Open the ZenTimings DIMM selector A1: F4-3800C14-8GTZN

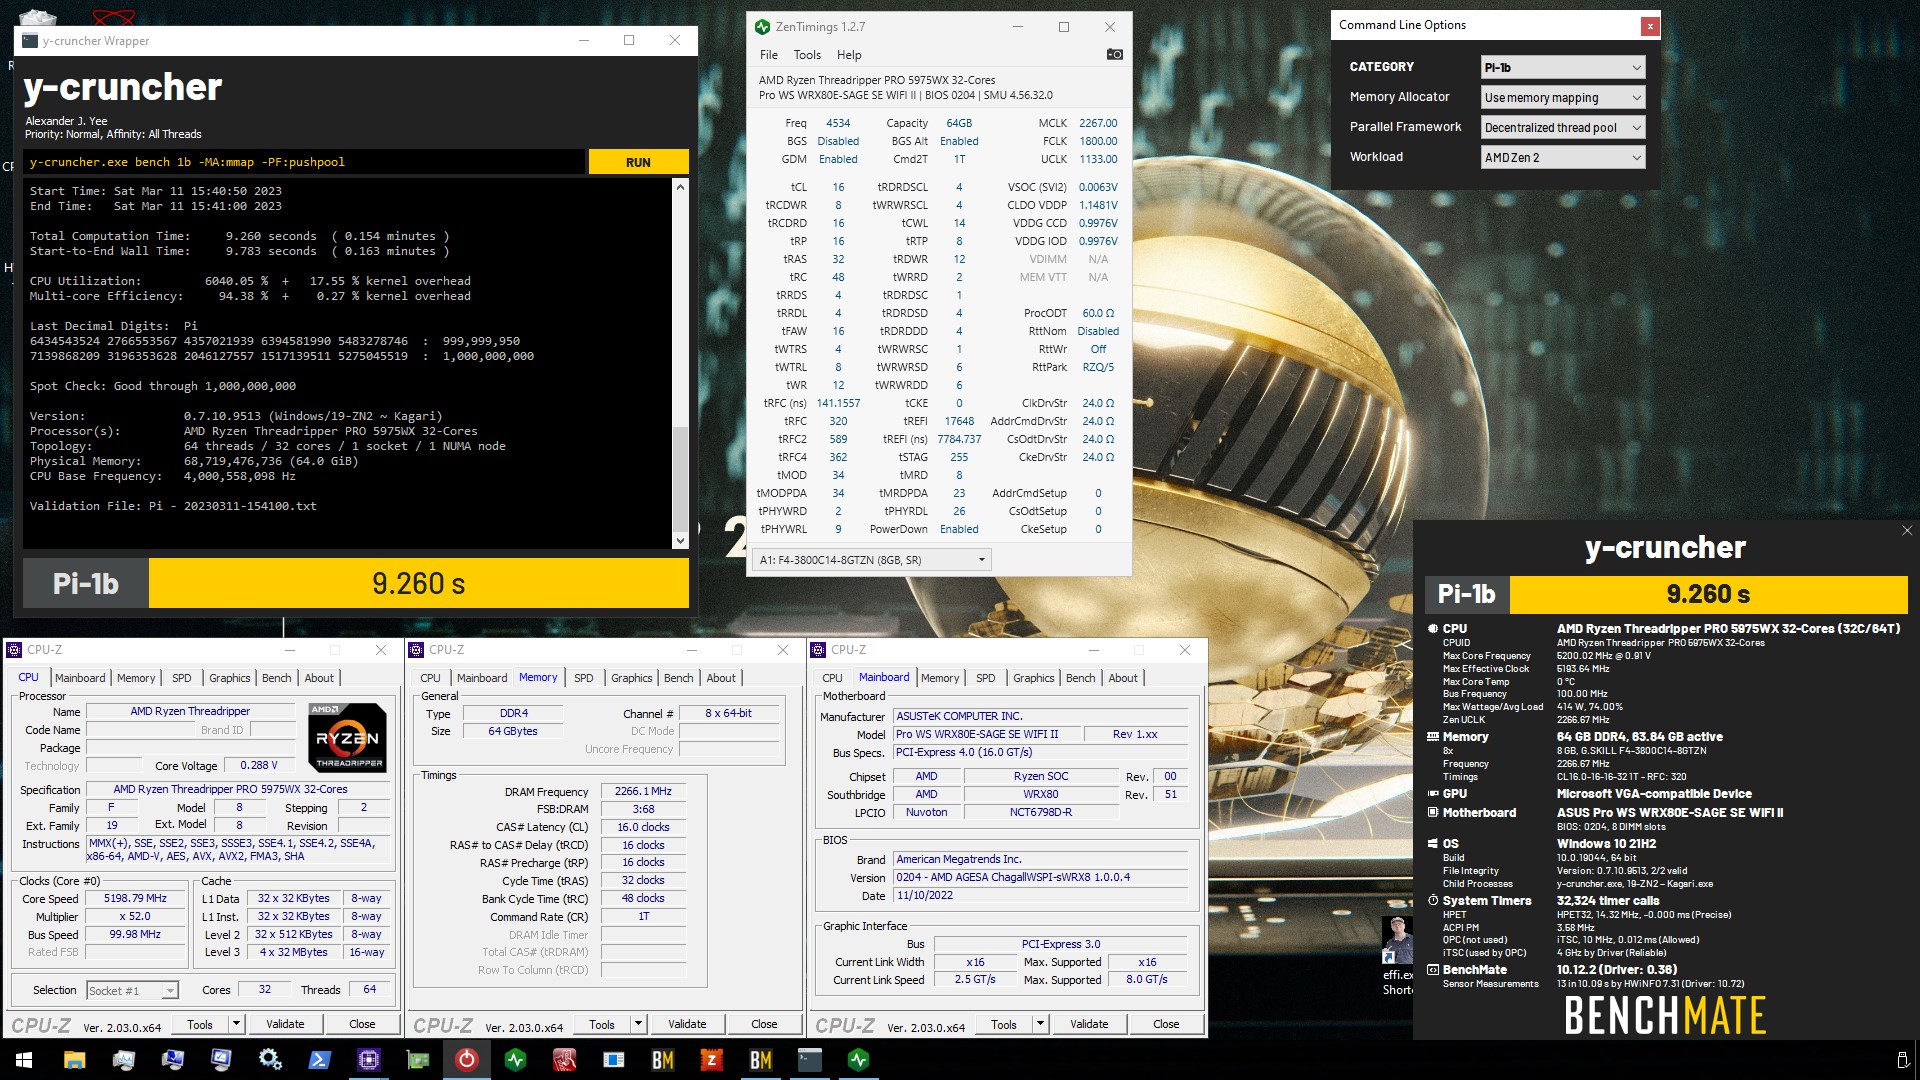871,560
